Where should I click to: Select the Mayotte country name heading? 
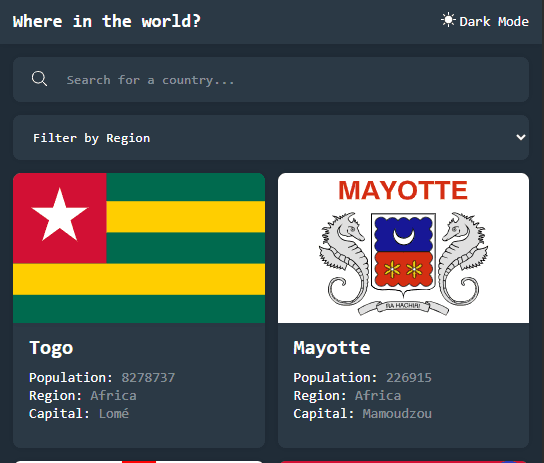(x=332, y=348)
